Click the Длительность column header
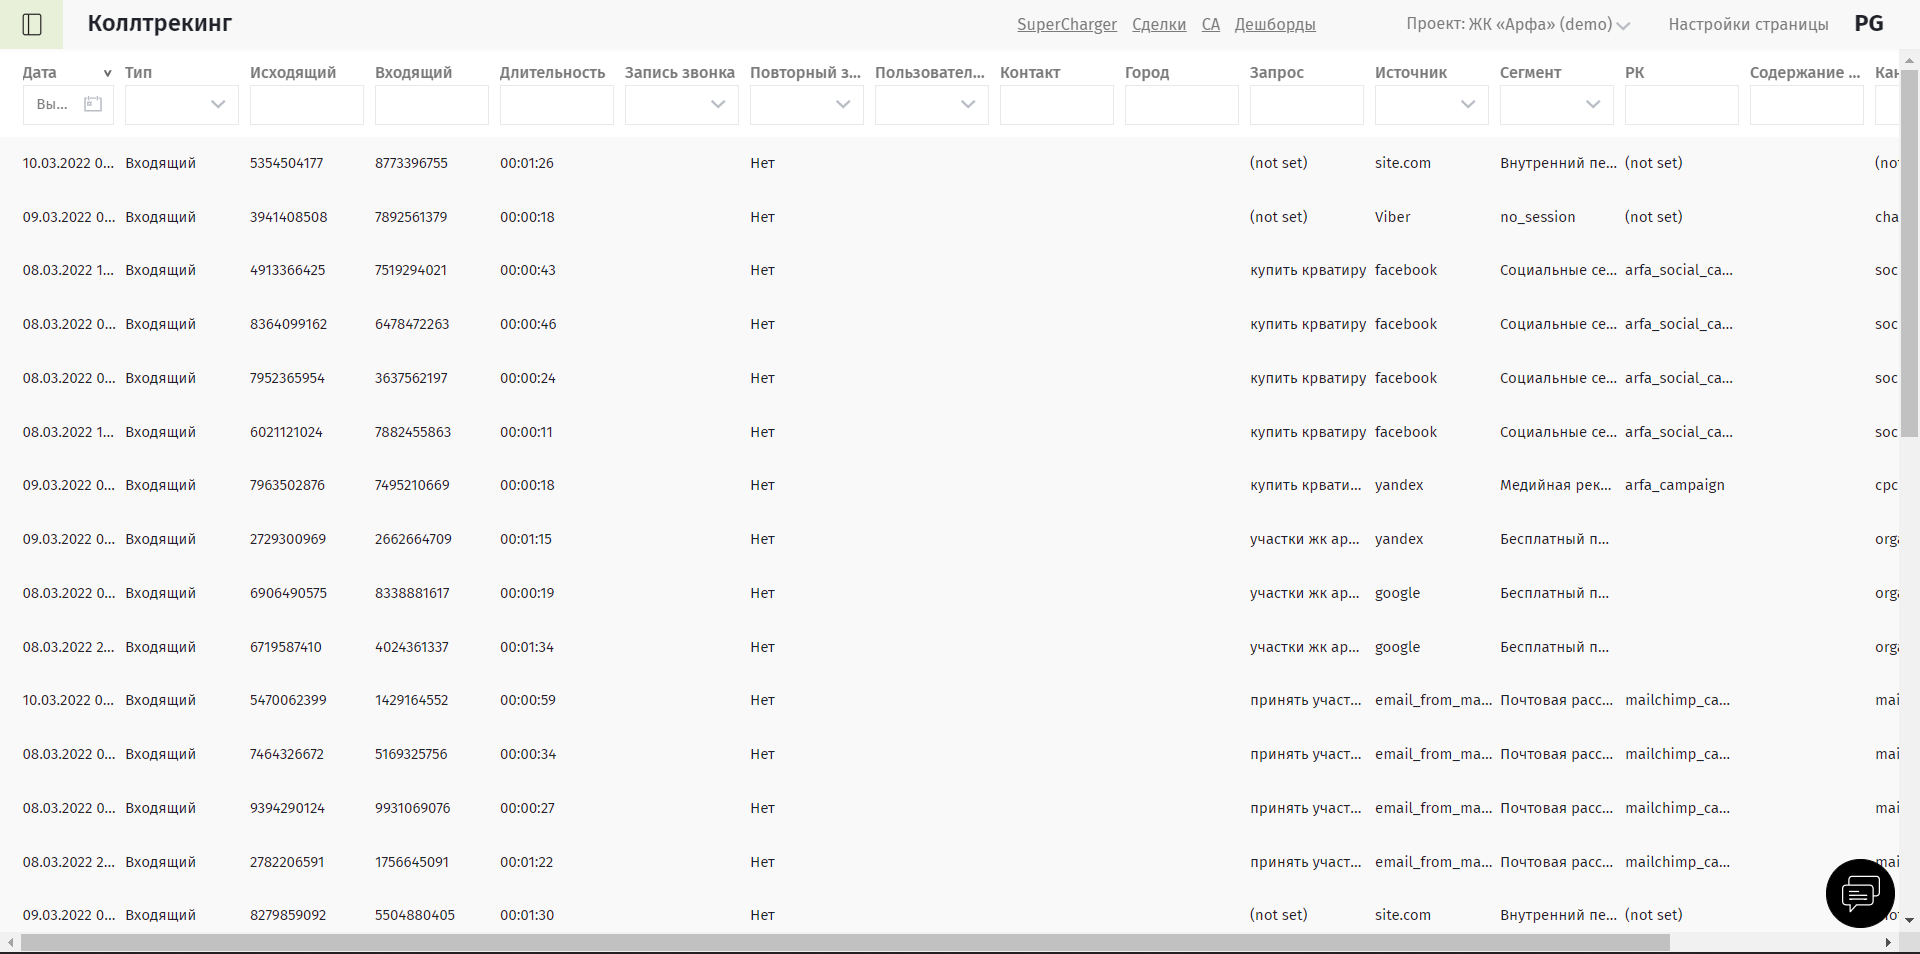This screenshot has height=954, width=1920. (x=552, y=73)
